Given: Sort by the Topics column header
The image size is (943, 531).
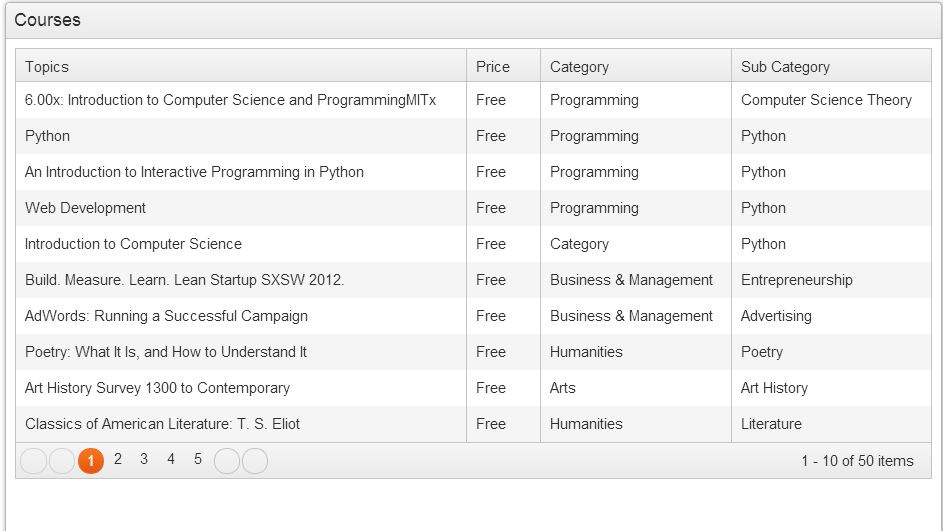Looking at the screenshot, I should point(47,67).
